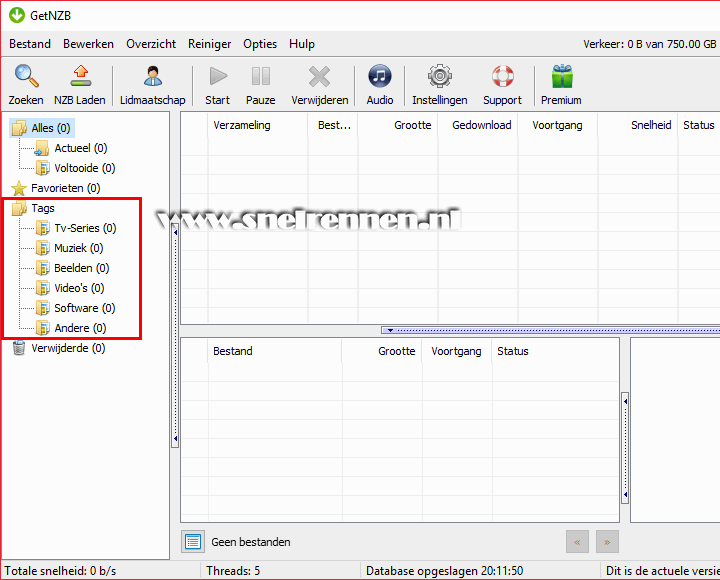
Task: Open the Overzicht menu
Action: (151, 44)
